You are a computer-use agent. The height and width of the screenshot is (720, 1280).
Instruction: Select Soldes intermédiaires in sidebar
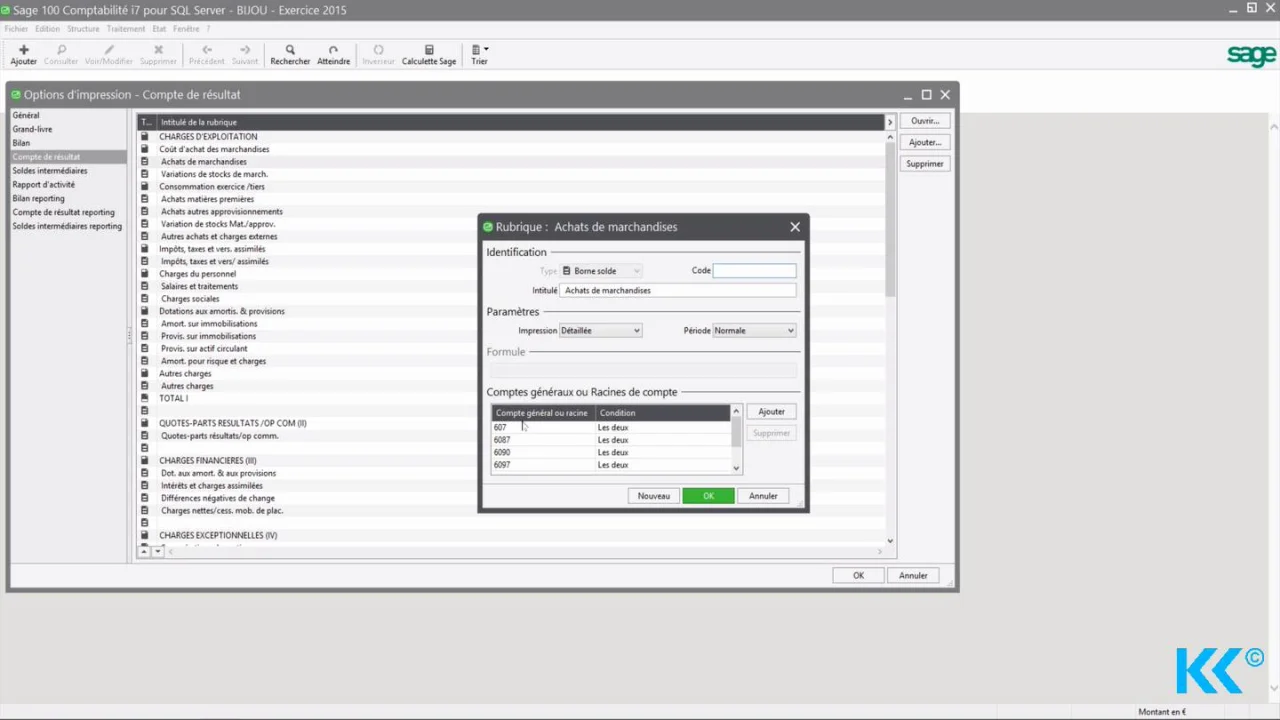(x=68, y=171)
